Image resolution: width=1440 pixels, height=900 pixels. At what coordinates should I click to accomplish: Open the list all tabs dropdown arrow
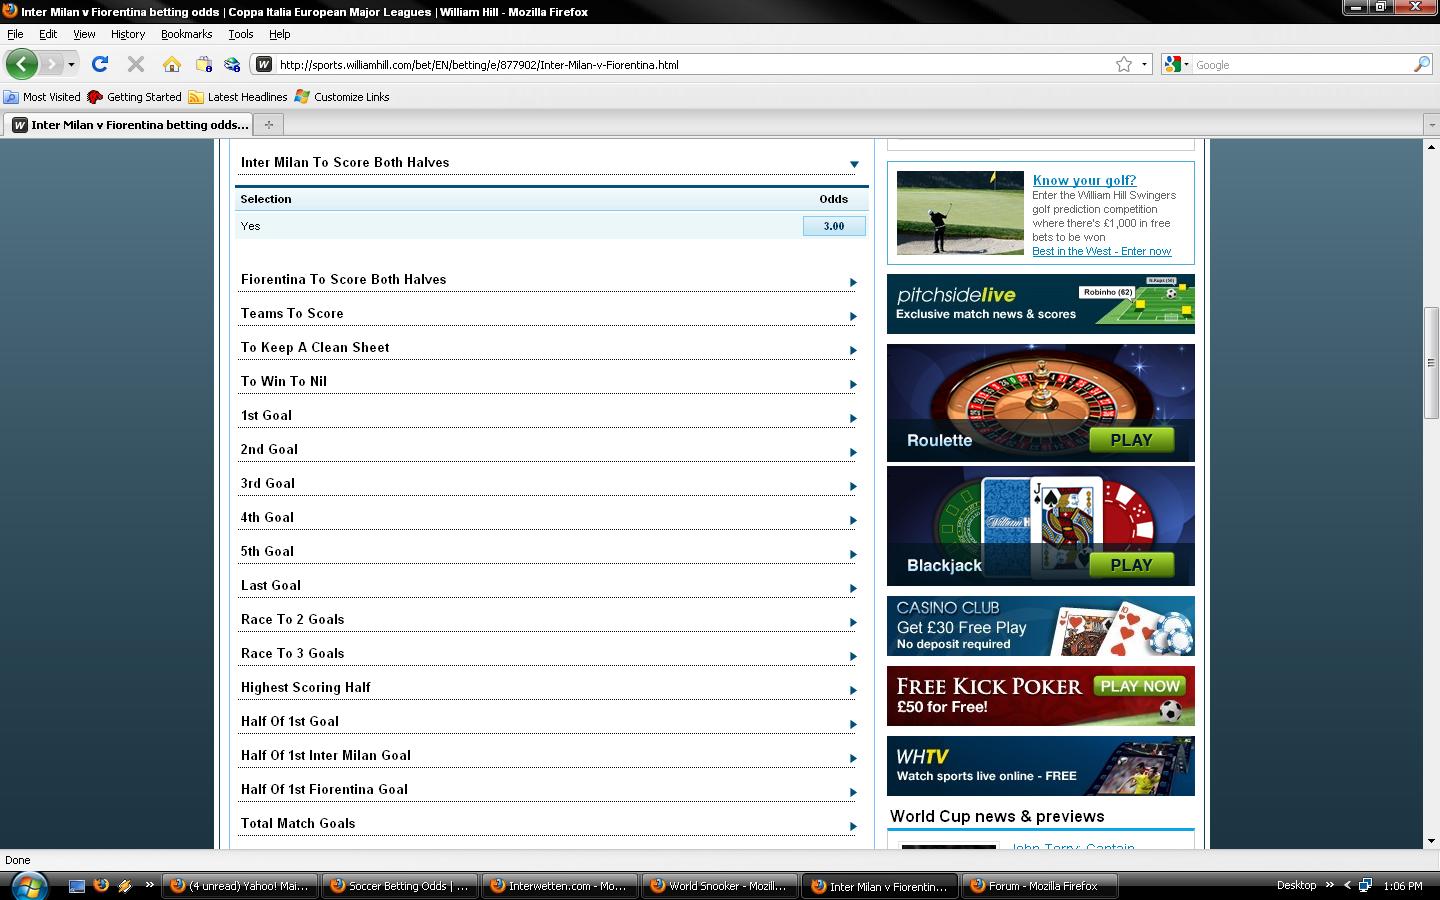1430,125
